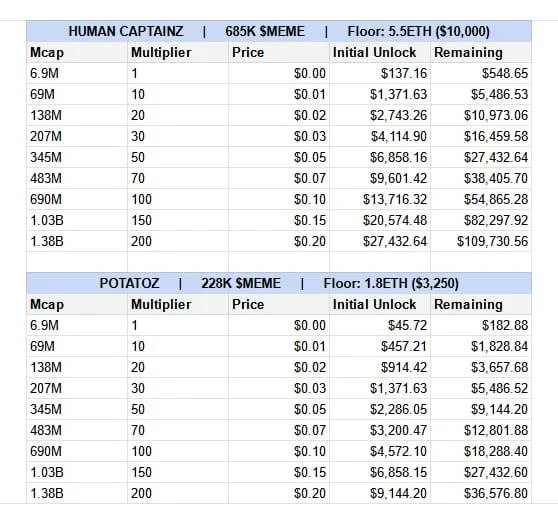The width and height of the screenshot is (558, 520).
Task: Click the first table's Mcap column header
Action: pos(77,52)
